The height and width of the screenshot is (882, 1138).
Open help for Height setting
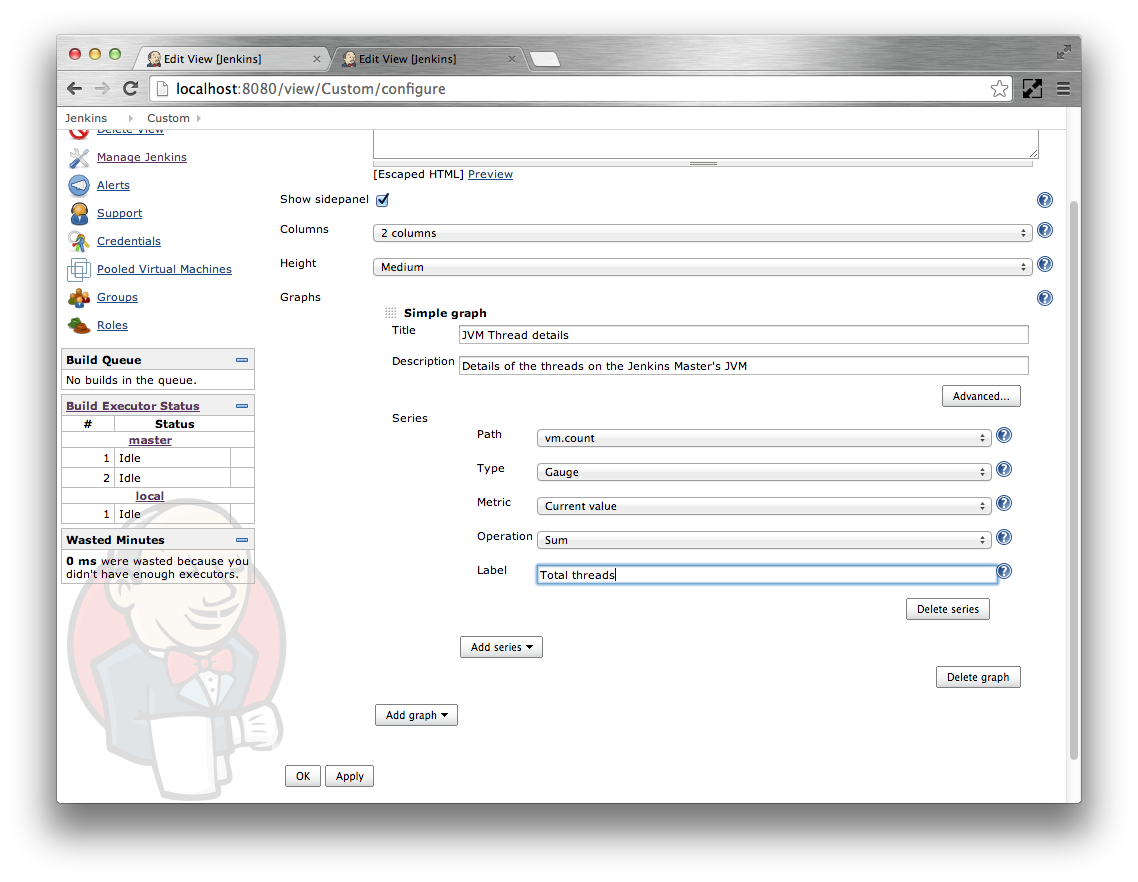pos(1044,264)
